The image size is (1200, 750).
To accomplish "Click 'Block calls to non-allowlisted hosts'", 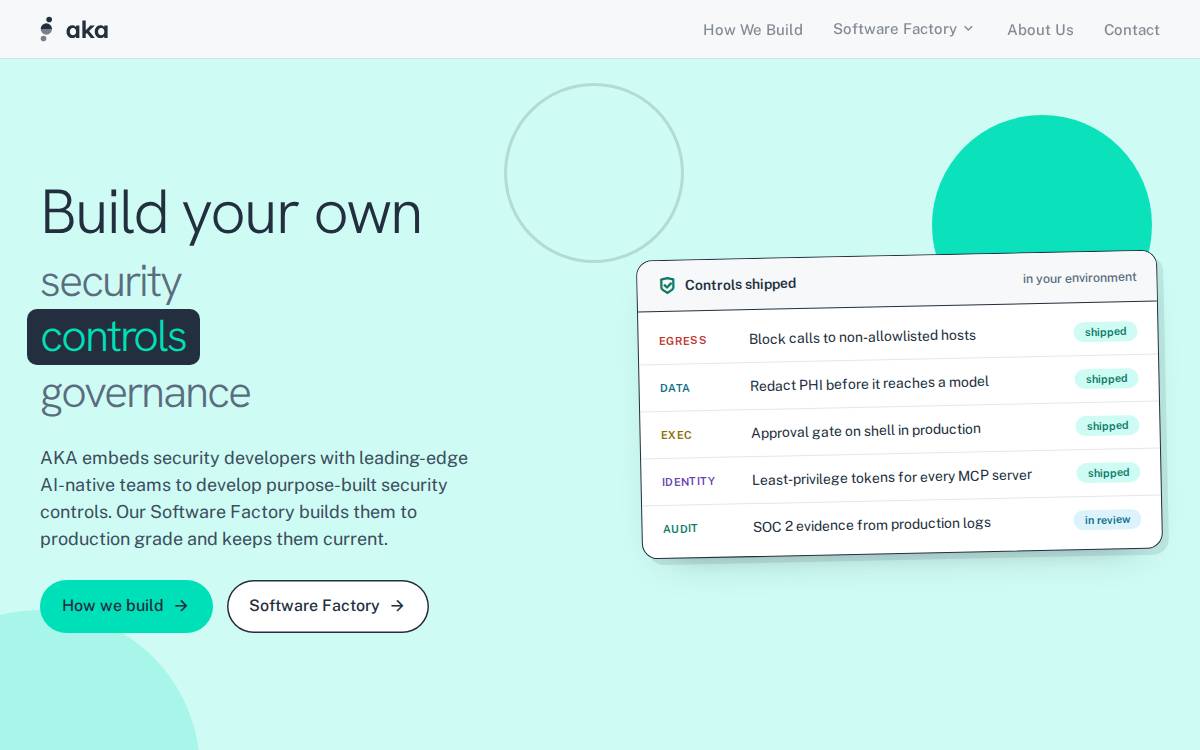I will (x=862, y=337).
